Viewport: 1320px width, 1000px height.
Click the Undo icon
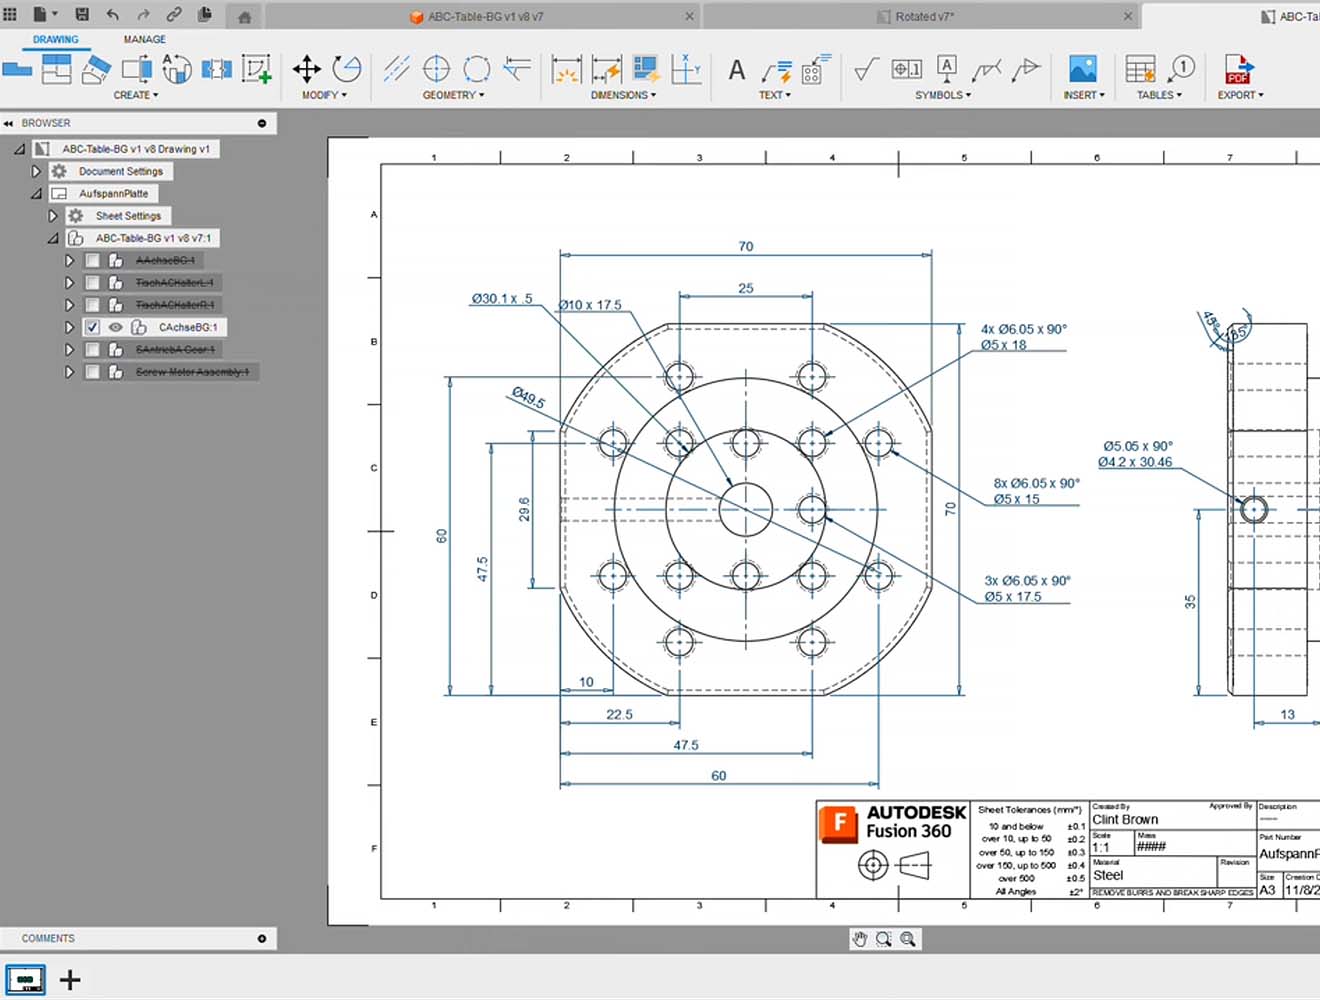pyautogui.click(x=113, y=14)
